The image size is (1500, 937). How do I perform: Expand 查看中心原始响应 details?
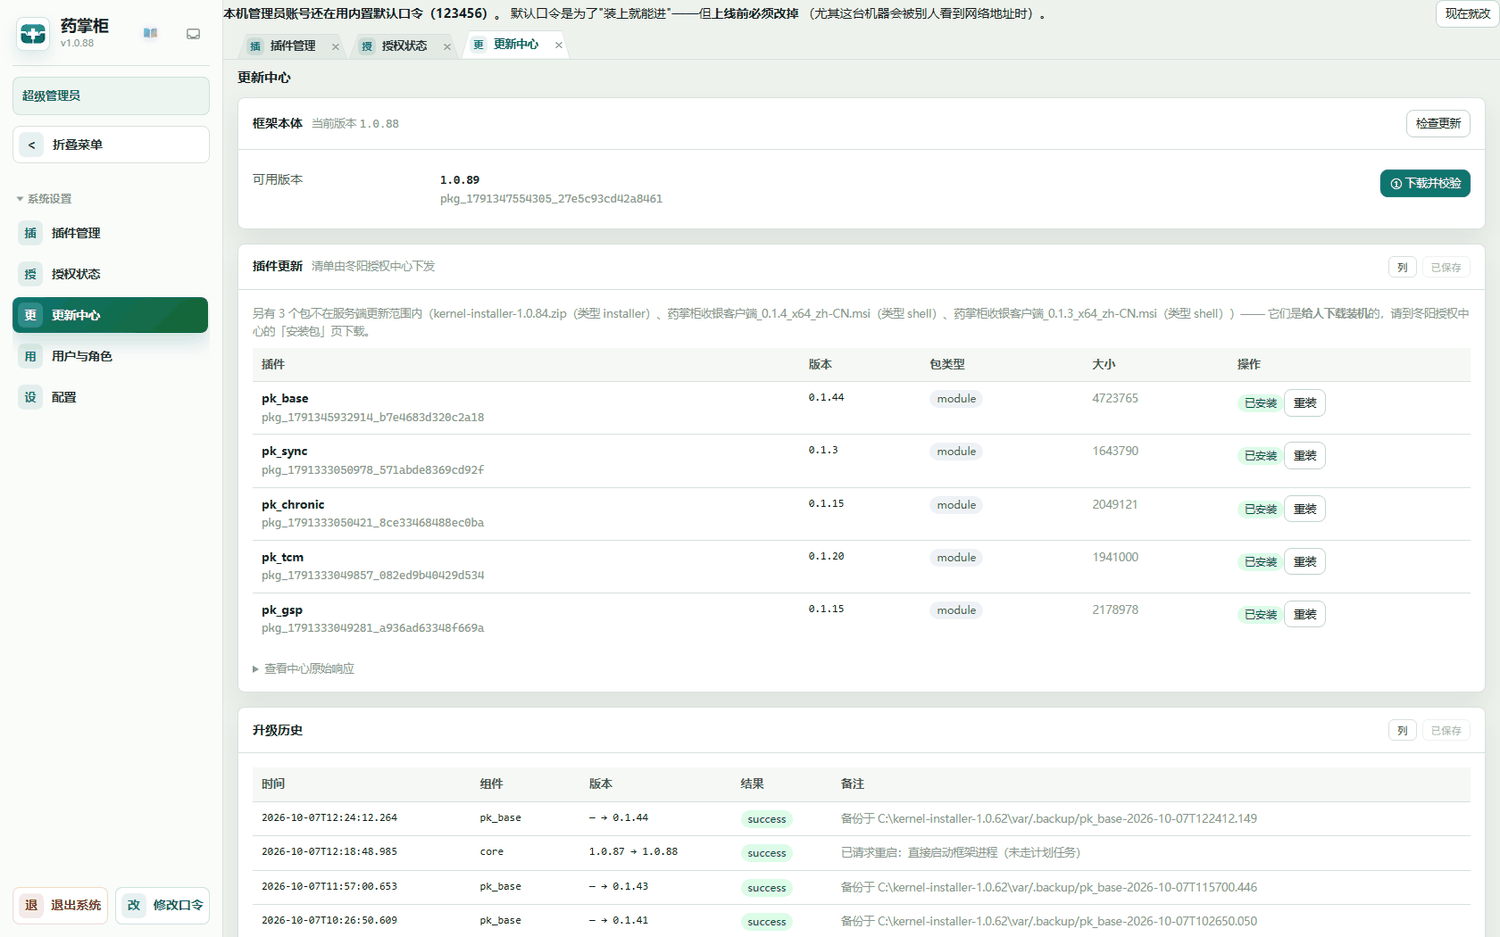click(x=303, y=668)
